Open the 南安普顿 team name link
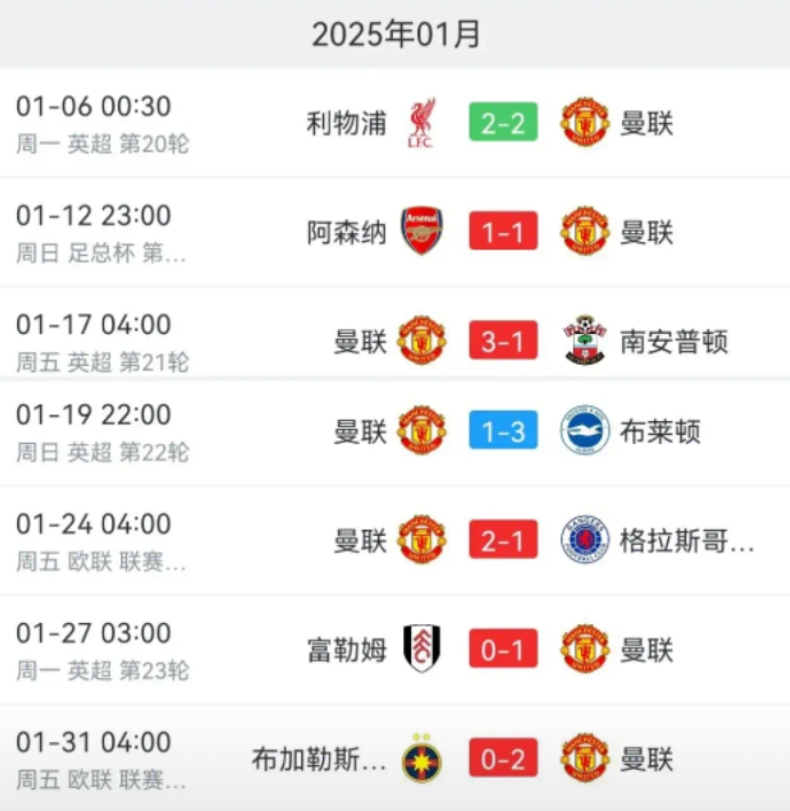 click(674, 342)
